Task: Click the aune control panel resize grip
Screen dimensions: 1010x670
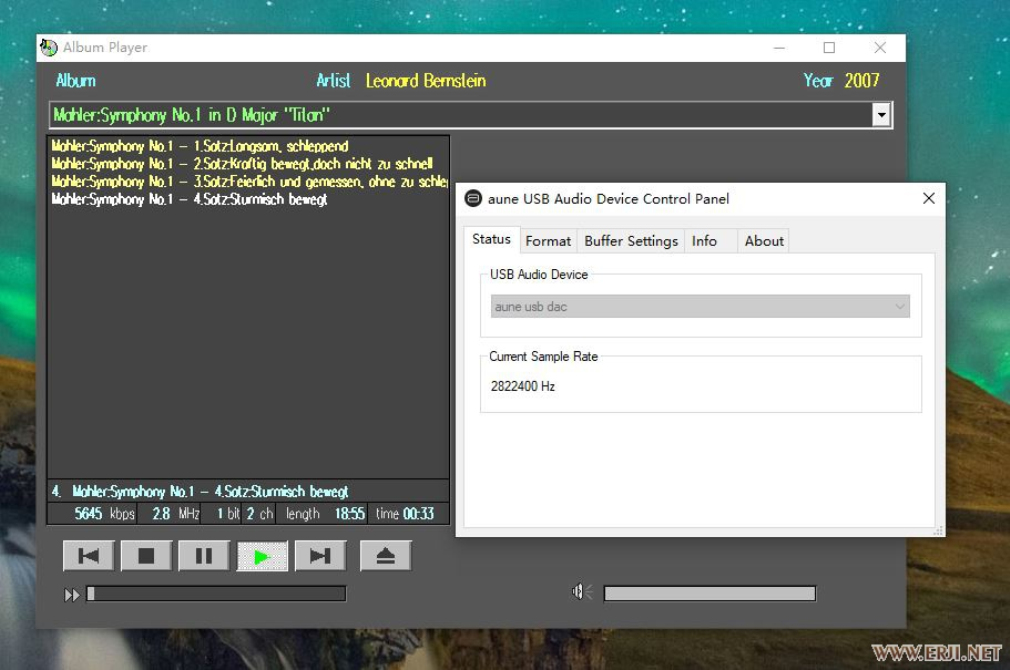Action: coord(939,531)
